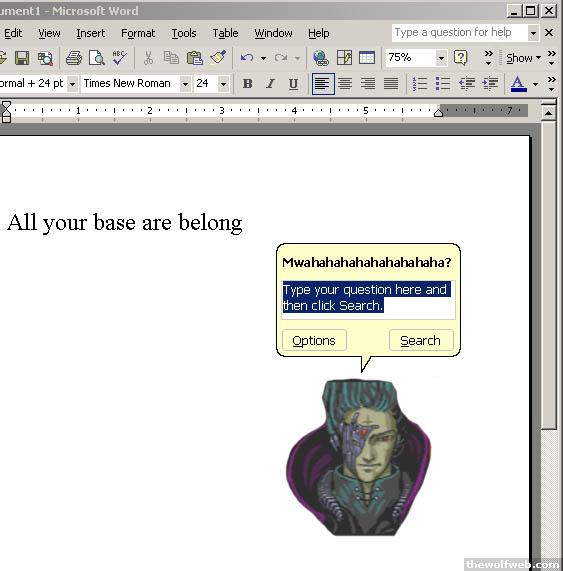Click the scroll up arrow button

point(548,113)
